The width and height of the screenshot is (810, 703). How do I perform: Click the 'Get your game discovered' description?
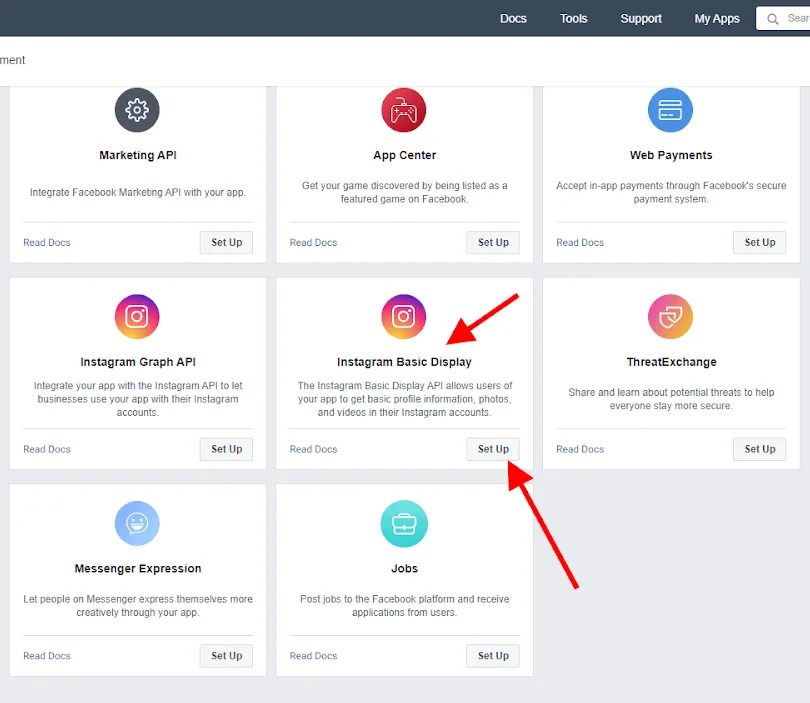(x=404, y=192)
